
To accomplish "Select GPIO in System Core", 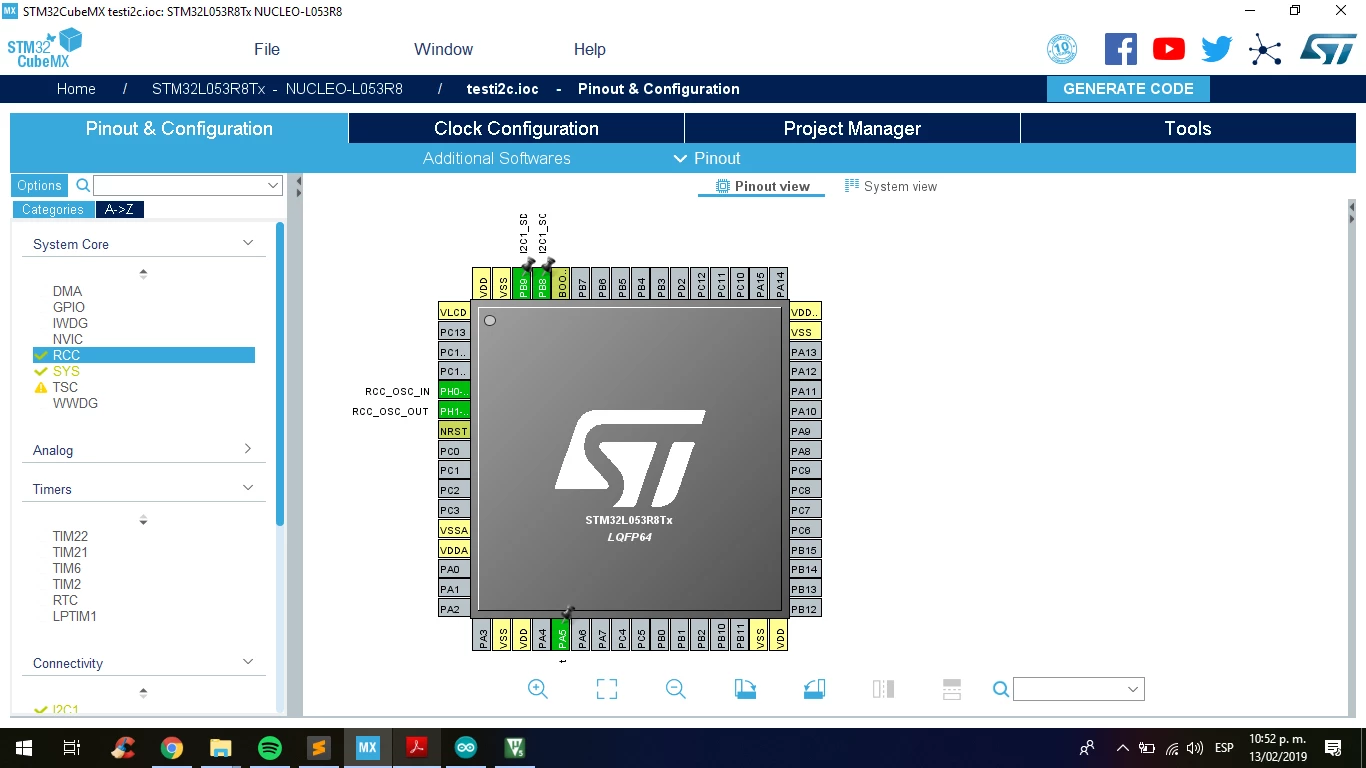I will (x=69, y=307).
